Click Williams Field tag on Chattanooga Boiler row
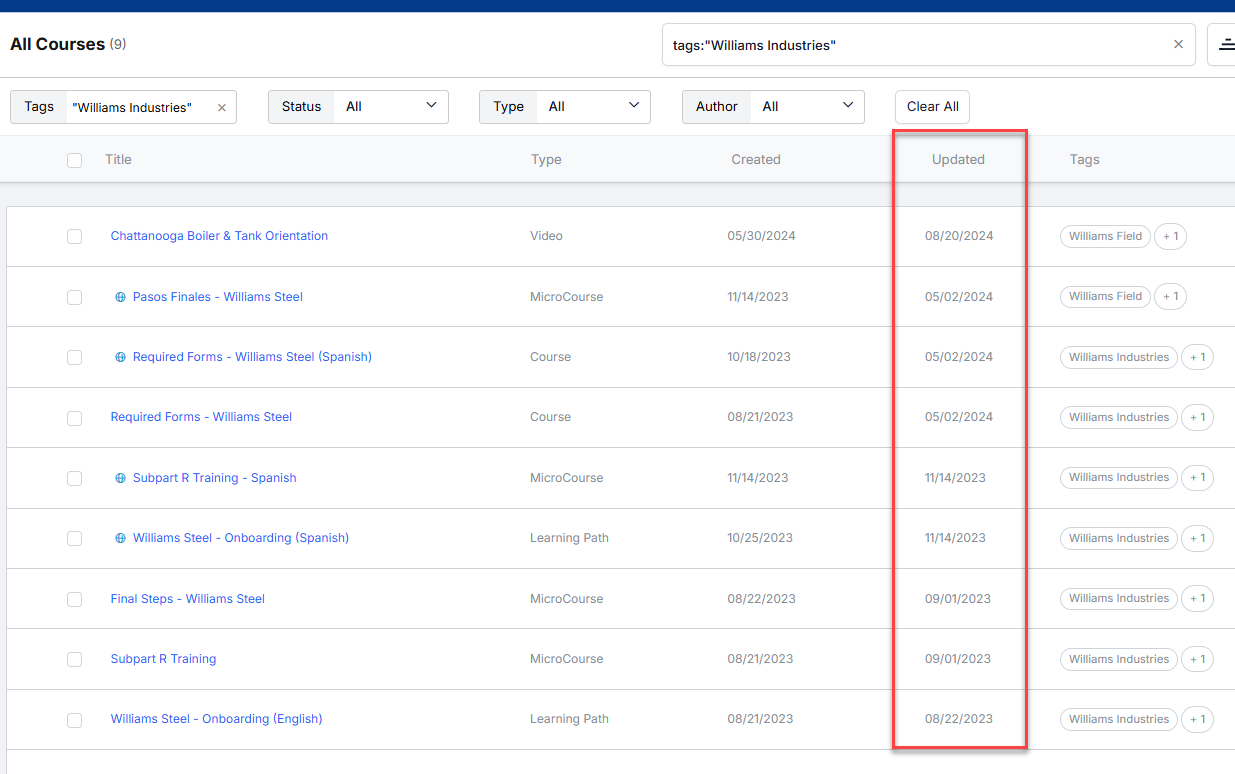Image resolution: width=1235 pixels, height=774 pixels. 1105,236
